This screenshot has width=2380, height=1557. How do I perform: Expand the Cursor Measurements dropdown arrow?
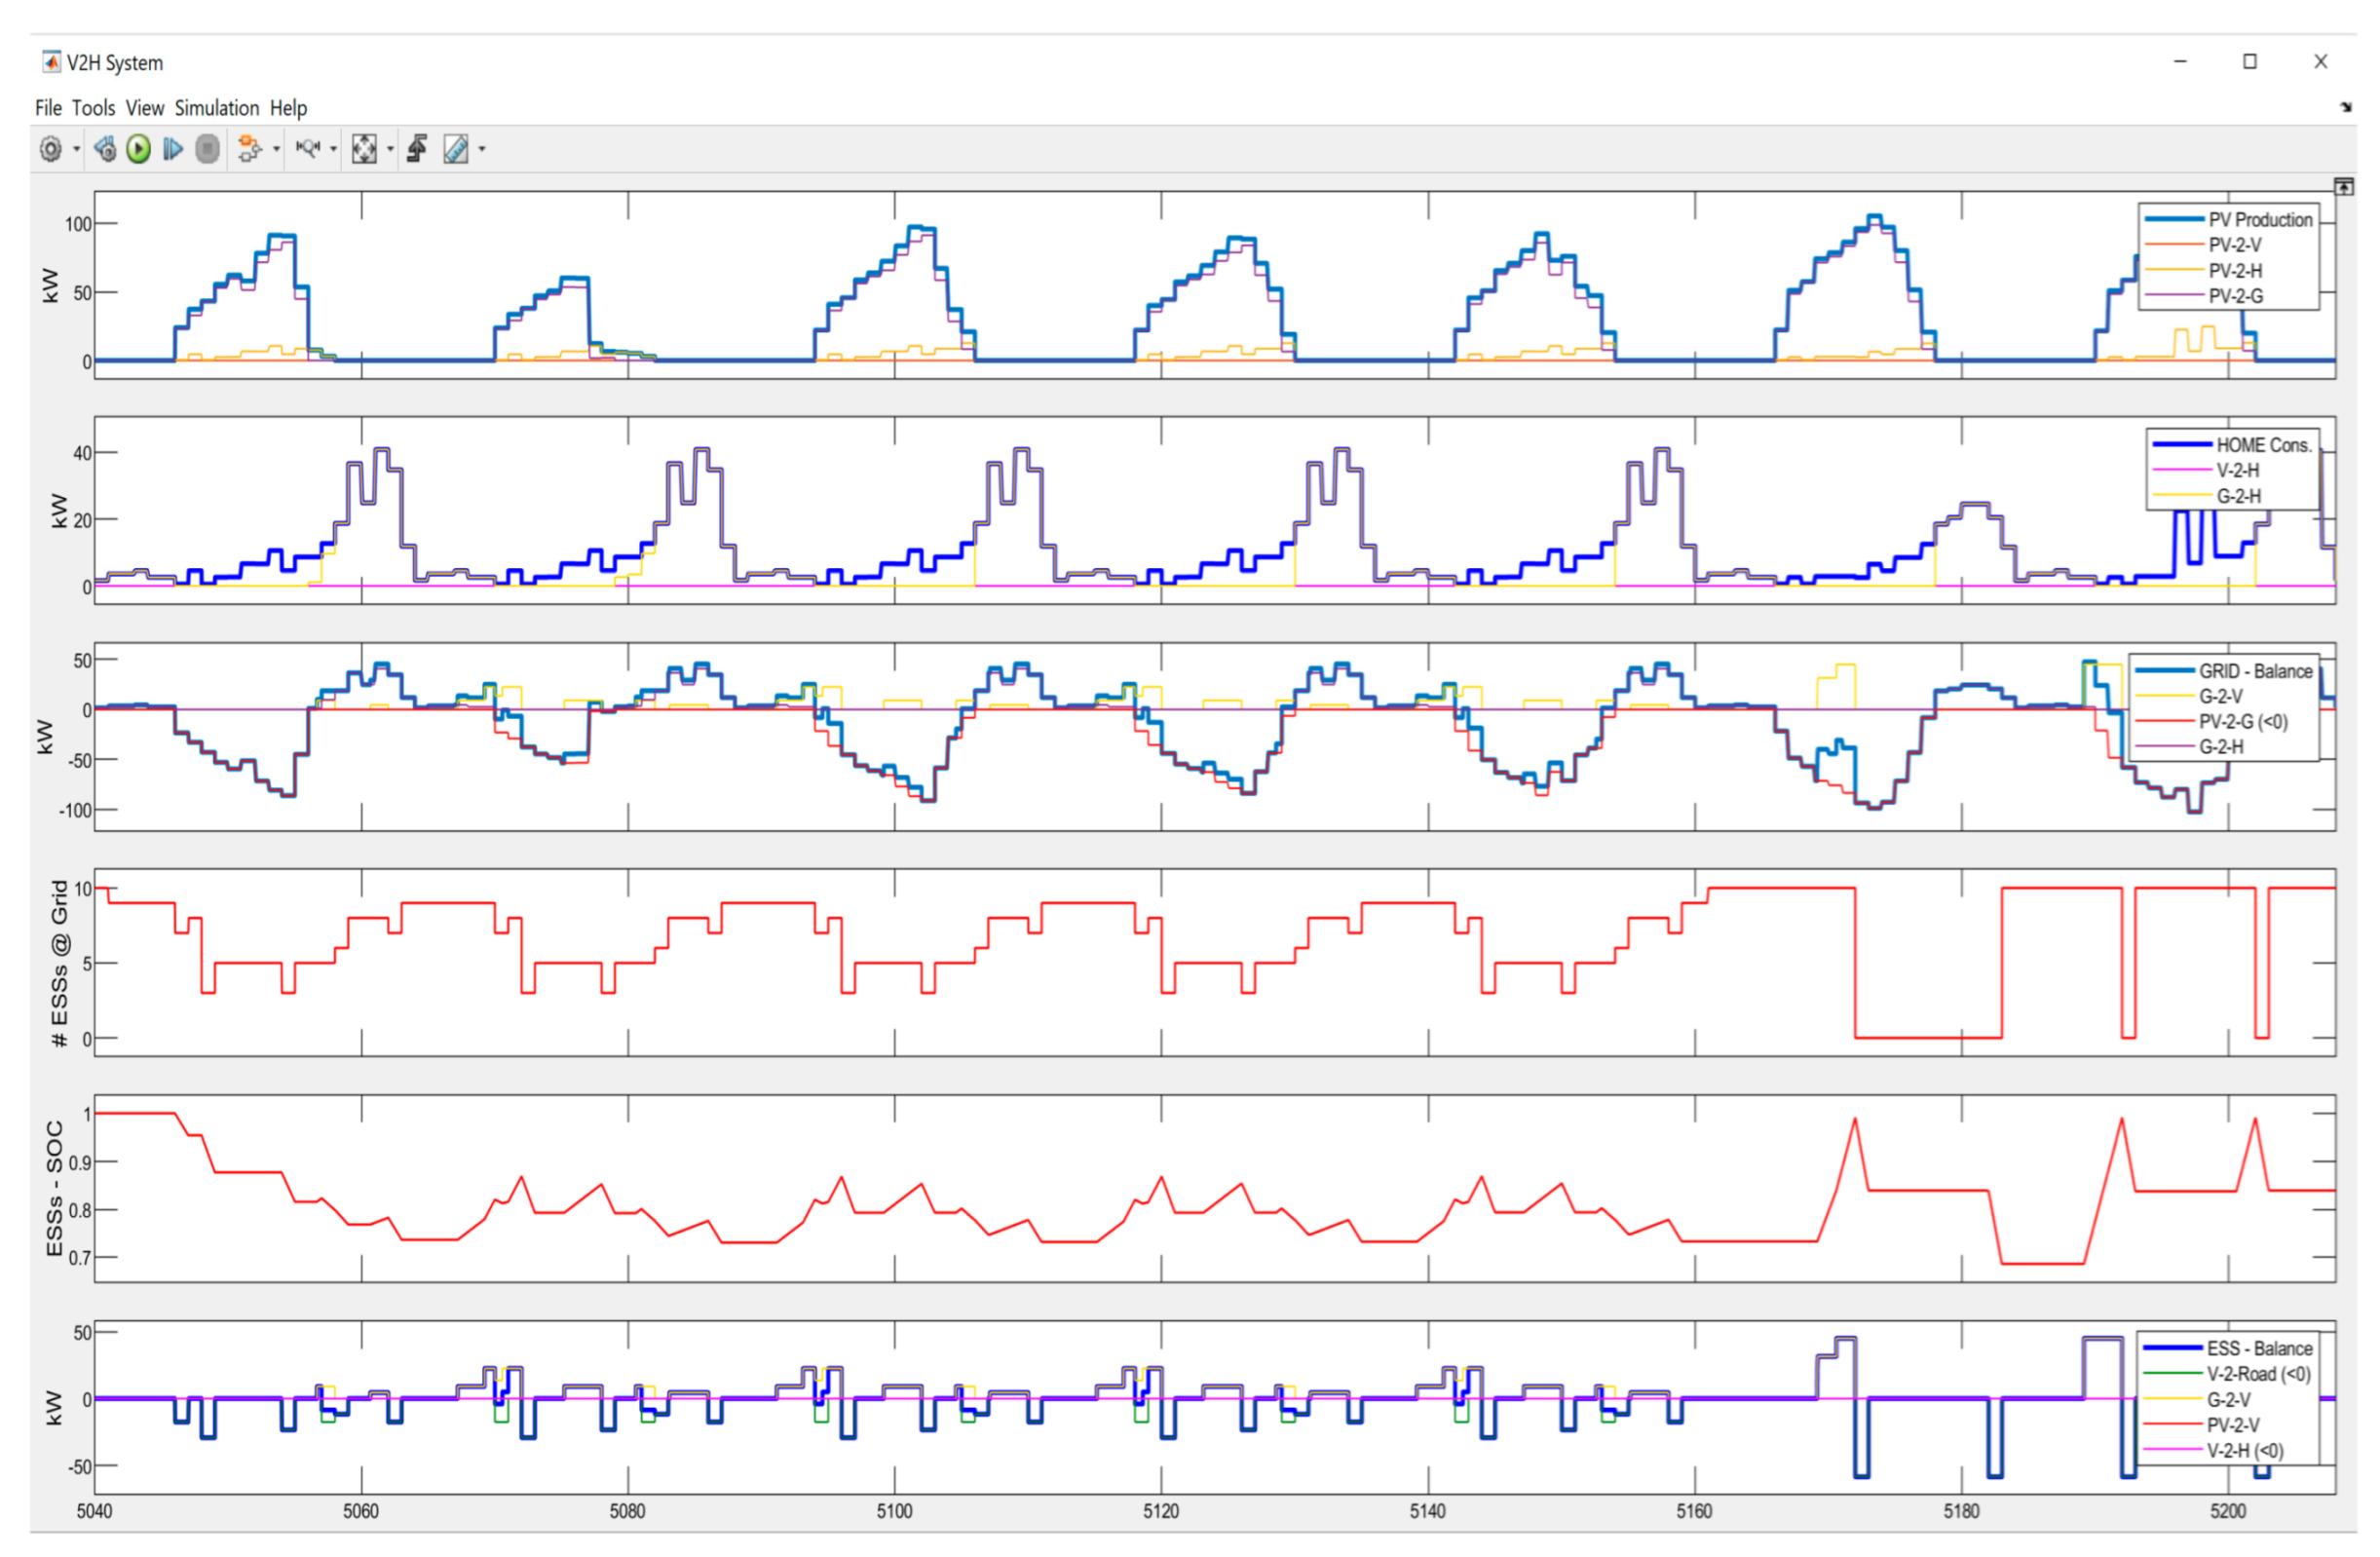click(482, 150)
